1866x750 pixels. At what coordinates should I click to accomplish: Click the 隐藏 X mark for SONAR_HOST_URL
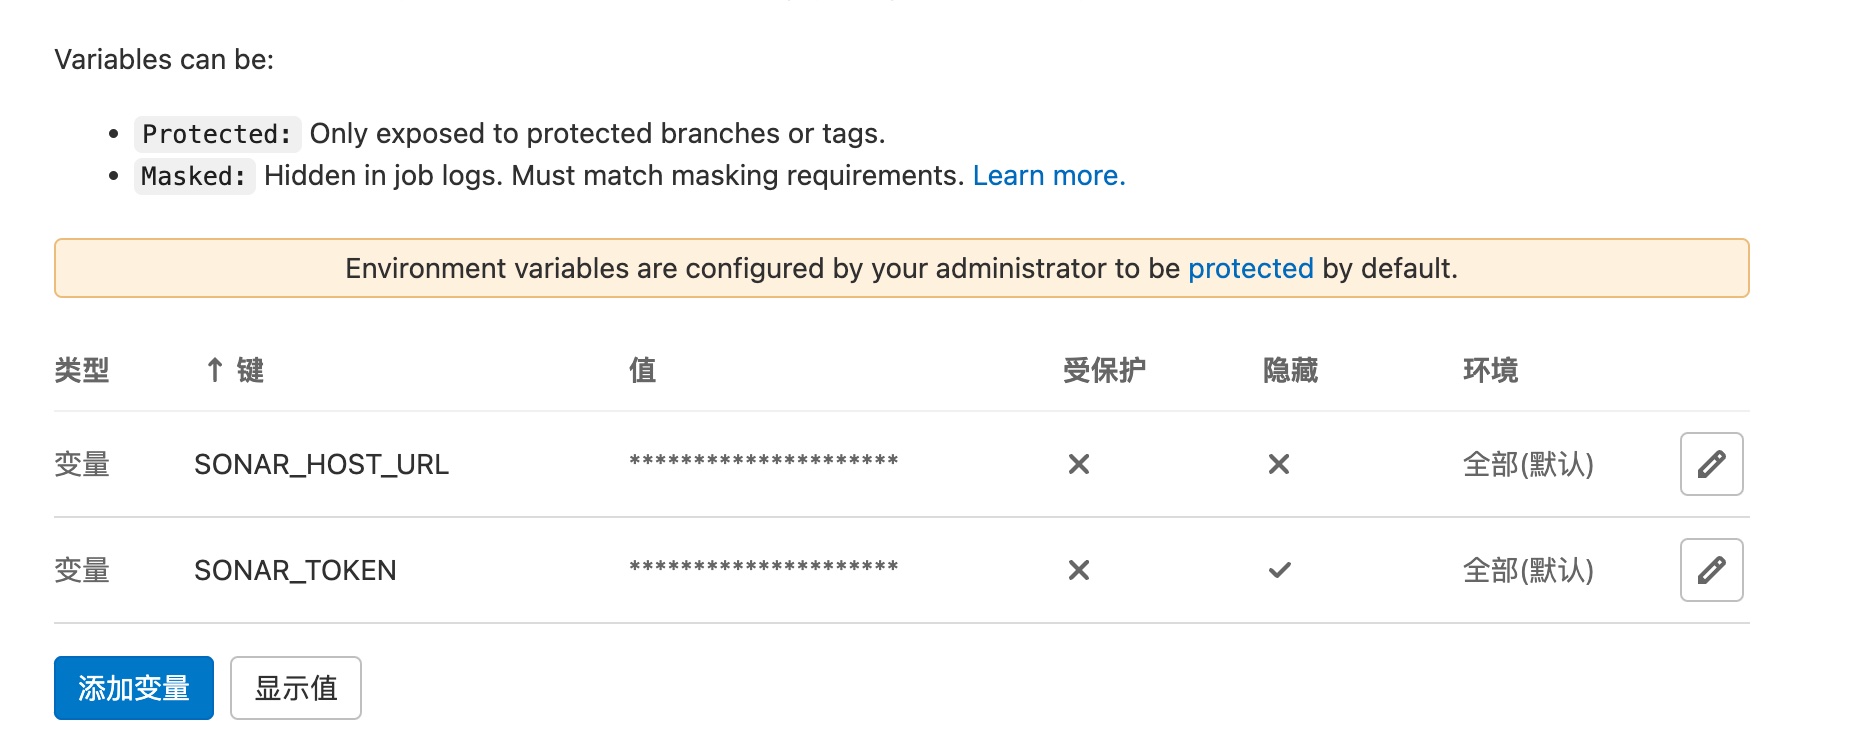1278,464
